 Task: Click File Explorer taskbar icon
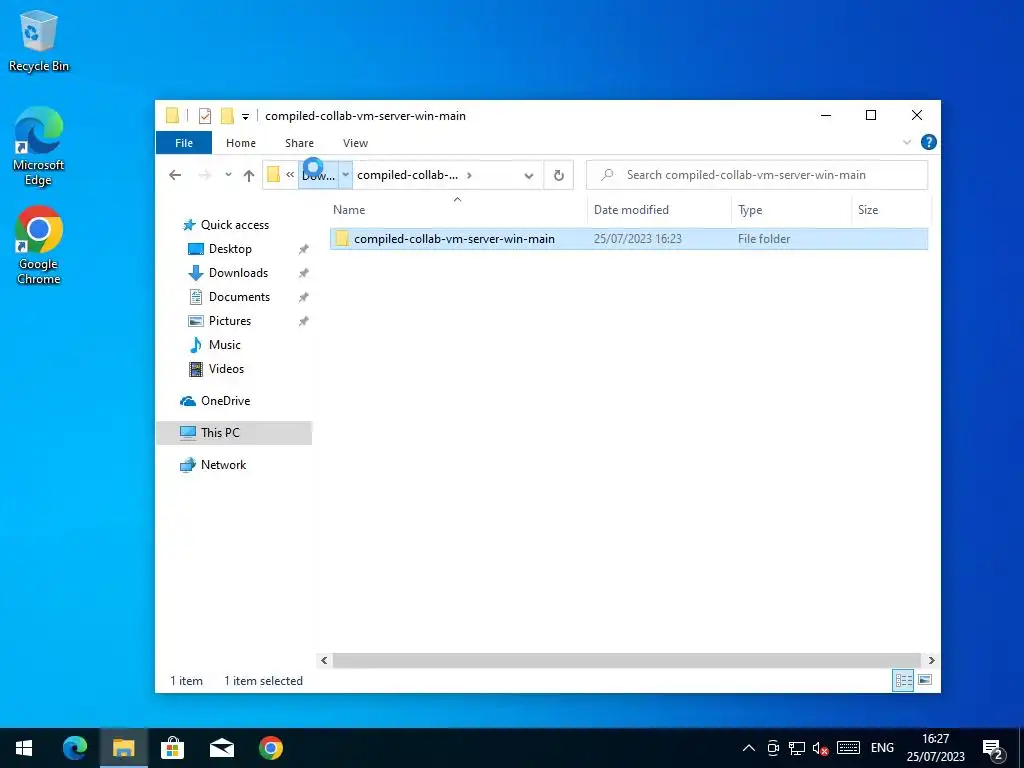pyautogui.click(x=123, y=748)
